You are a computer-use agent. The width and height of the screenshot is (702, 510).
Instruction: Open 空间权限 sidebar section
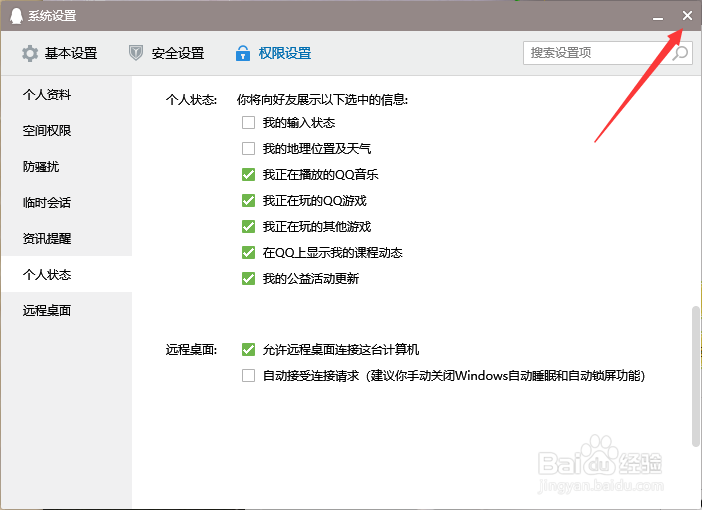click(67, 130)
